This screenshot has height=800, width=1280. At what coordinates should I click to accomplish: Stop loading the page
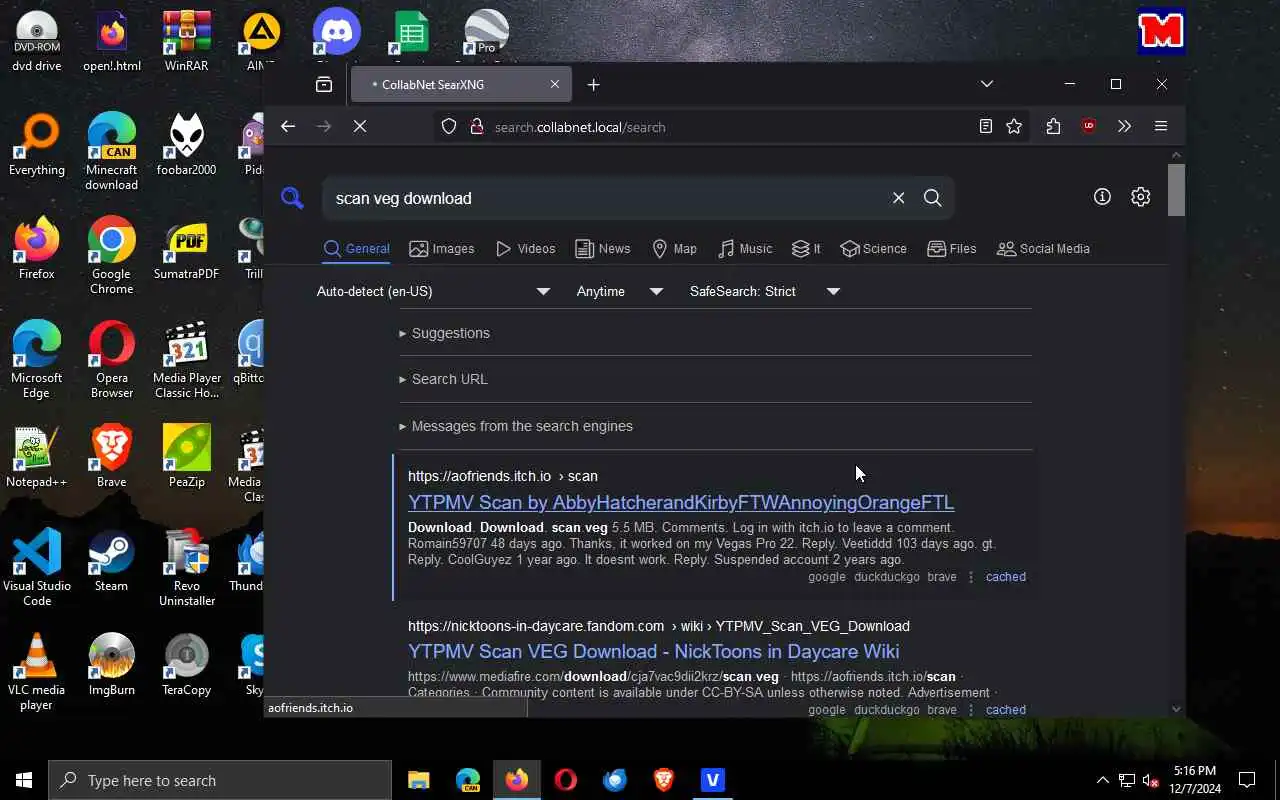tap(360, 126)
